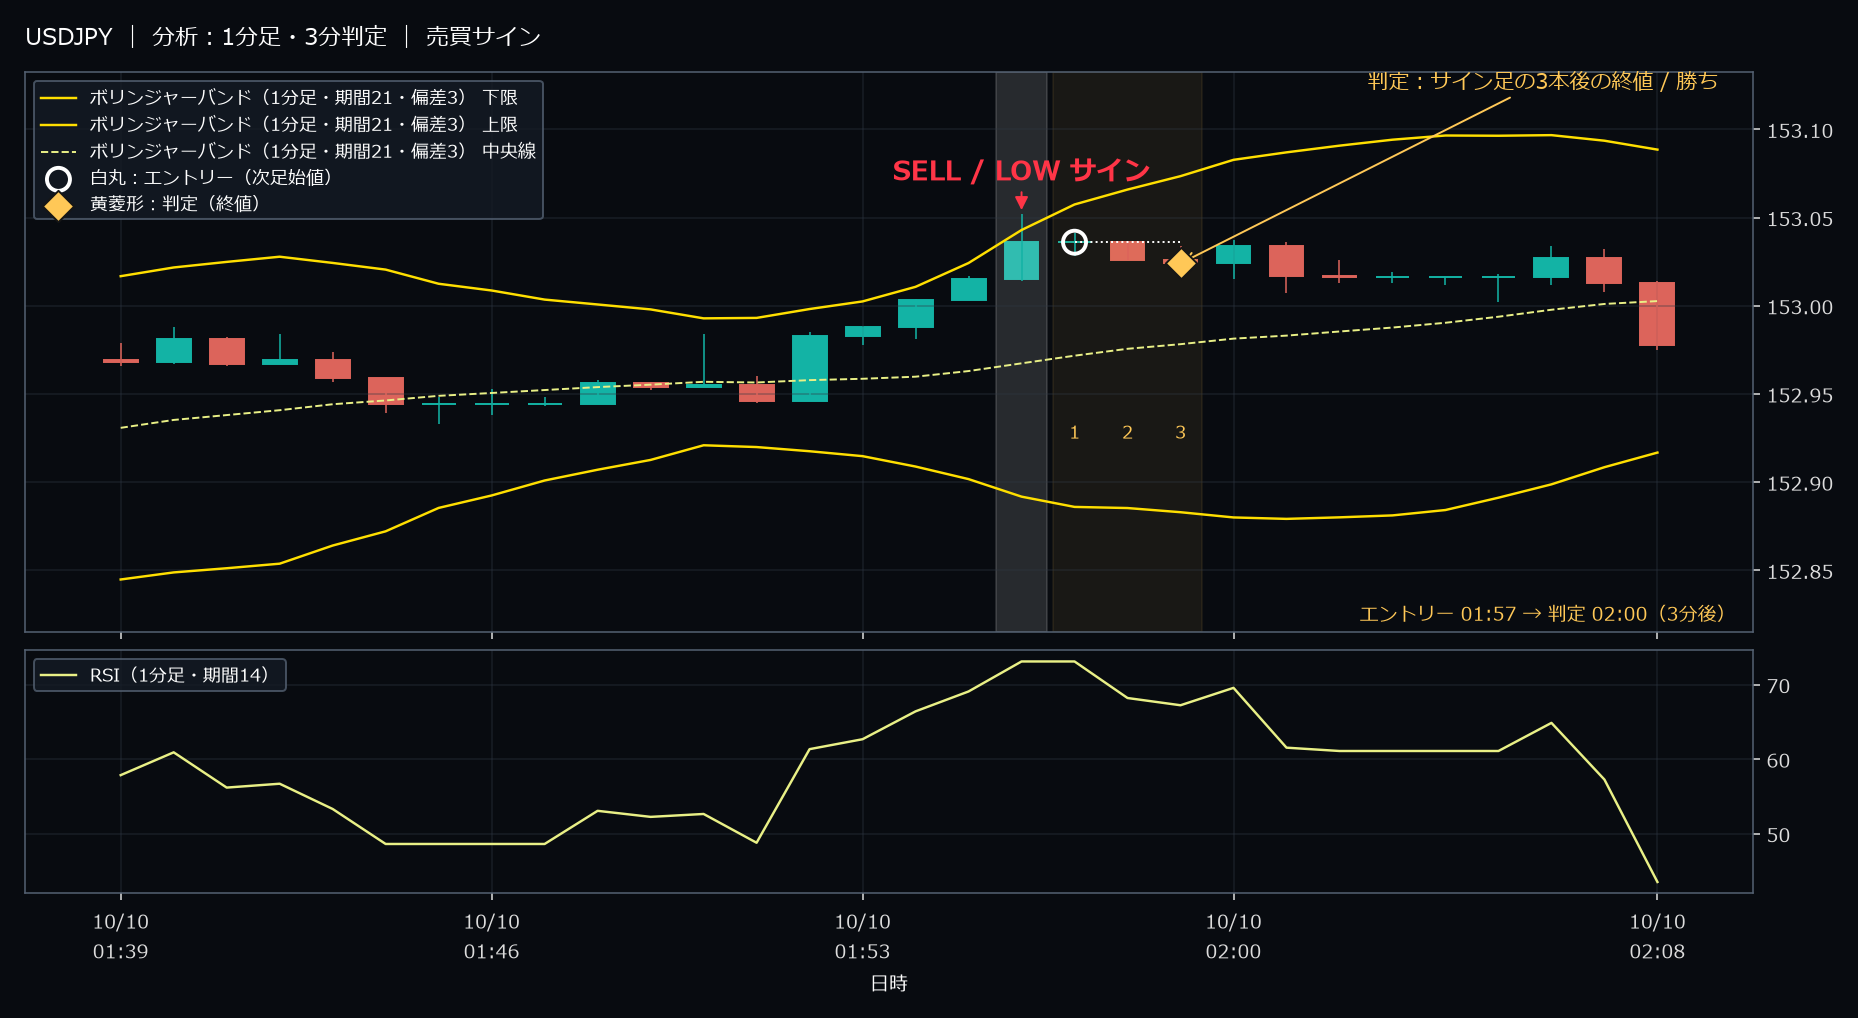The image size is (1858, 1018).
Task: Click the 10/10 02:00 time axis label
Action: tap(1234, 937)
